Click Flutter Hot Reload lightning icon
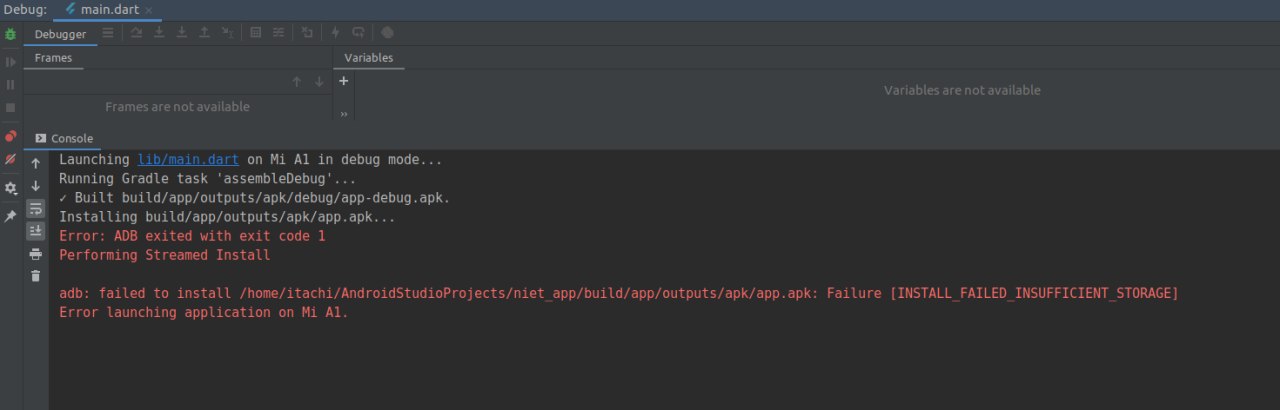Screen dimensions: 1280x410 [x=335, y=33]
